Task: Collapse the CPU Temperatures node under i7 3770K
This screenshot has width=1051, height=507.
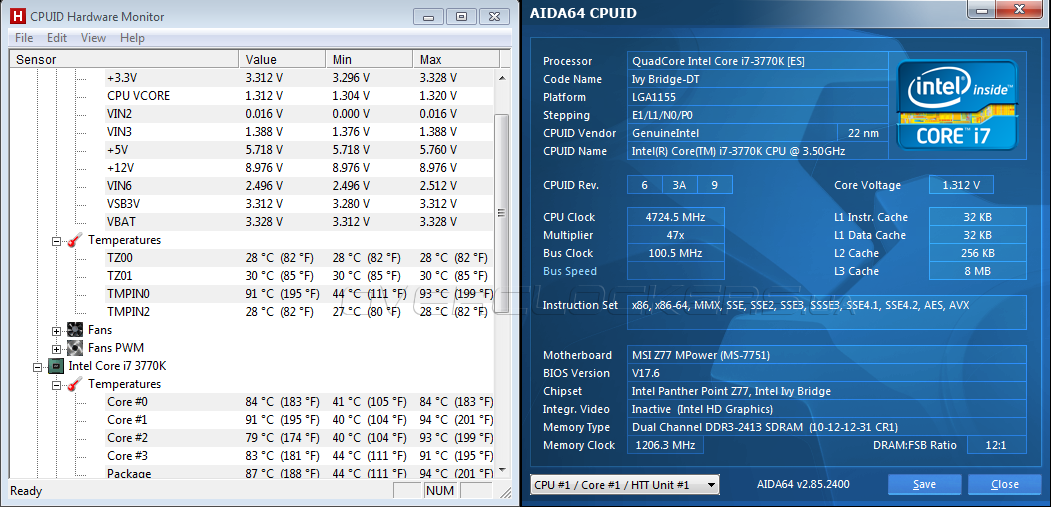Action: tap(57, 384)
